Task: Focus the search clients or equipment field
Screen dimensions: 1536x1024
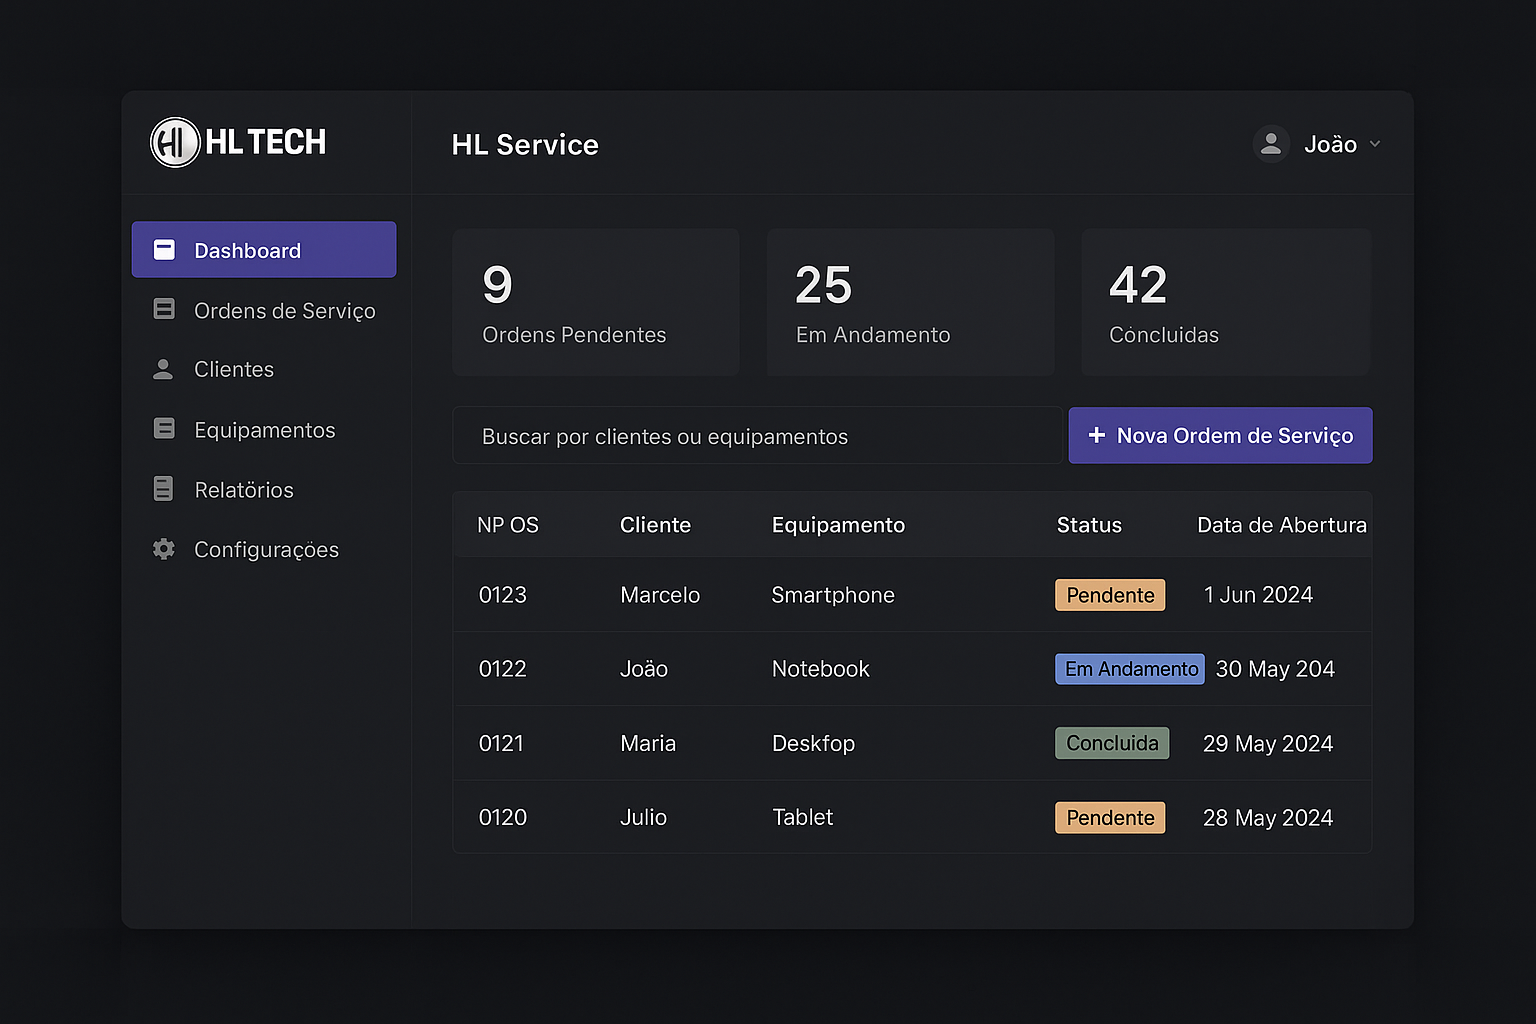Action: point(756,436)
